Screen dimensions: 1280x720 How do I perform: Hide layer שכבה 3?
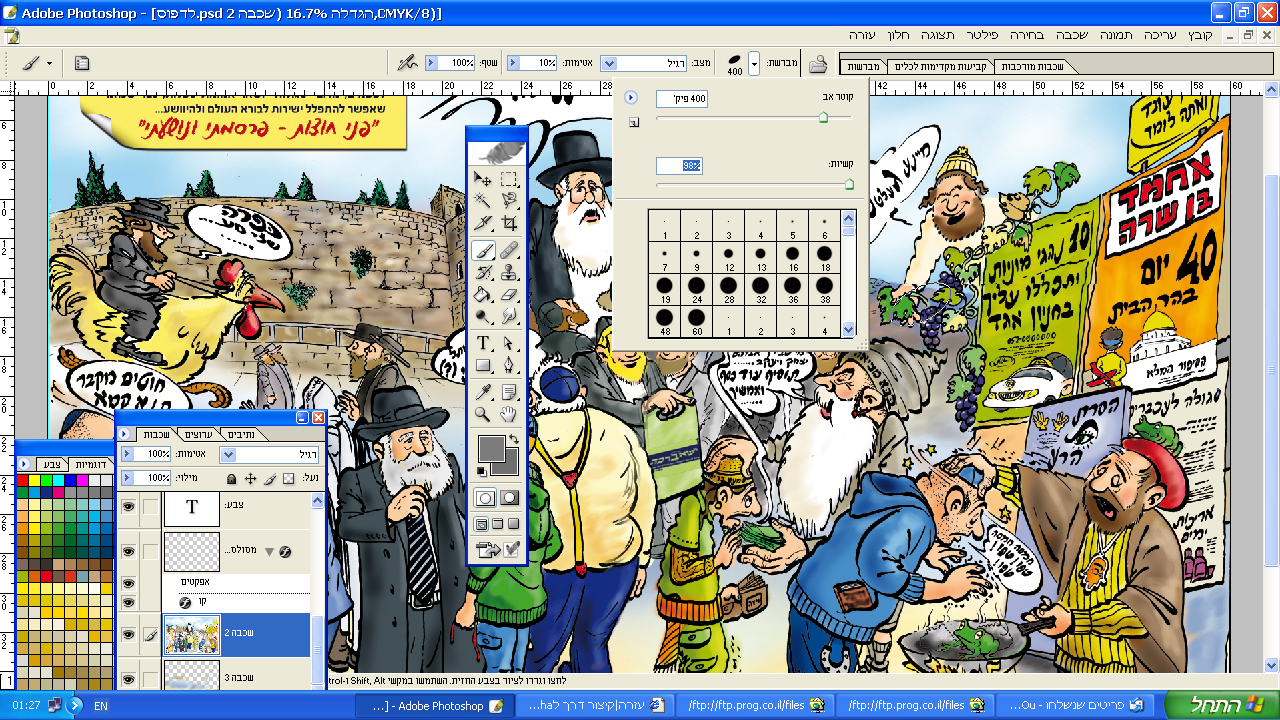128,678
